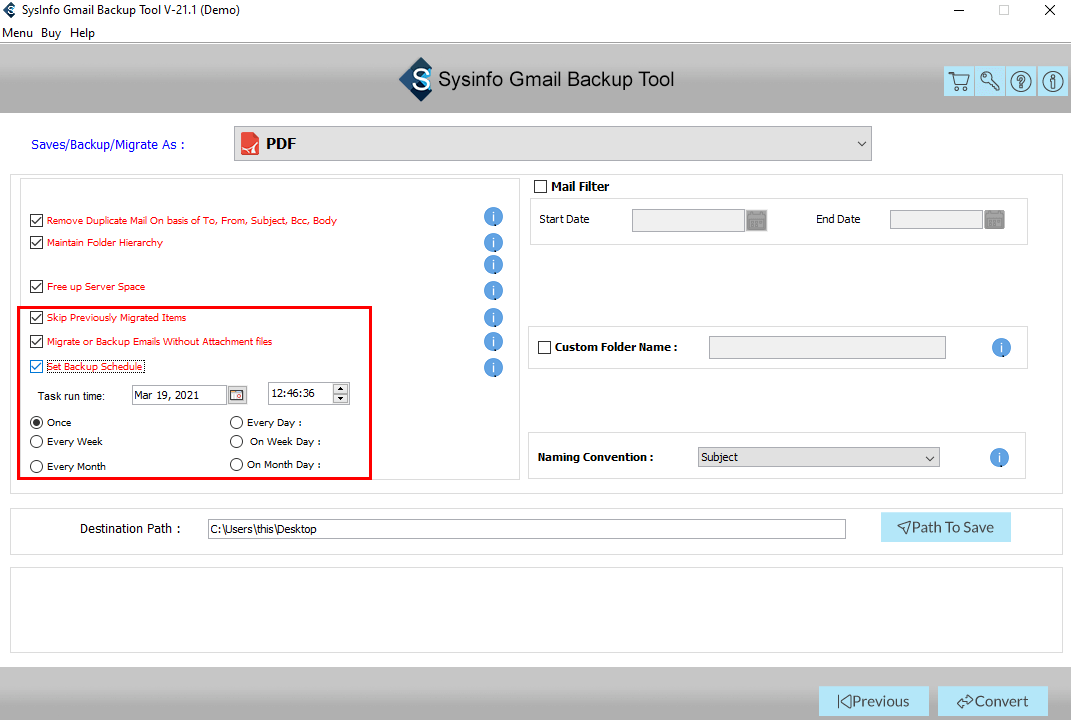Open the Naming Convention Subject dropdown
Image resolution: width=1071 pixels, height=720 pixels.
(818, 457)
